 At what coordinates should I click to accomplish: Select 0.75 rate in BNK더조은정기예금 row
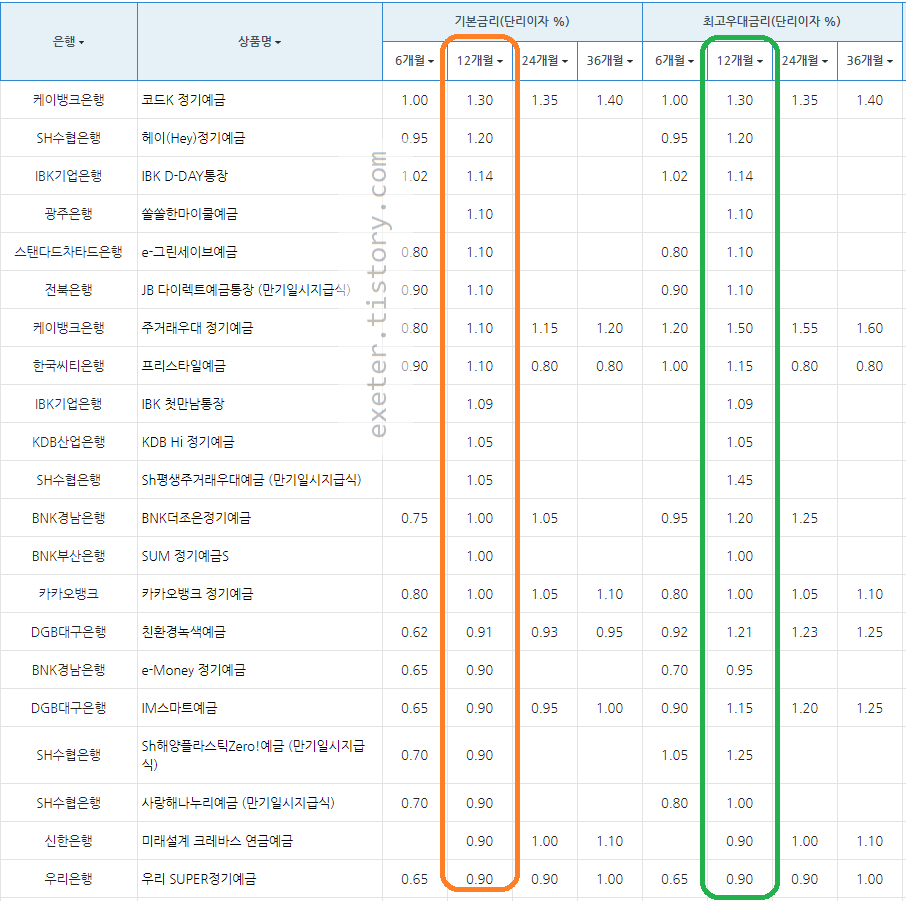414,518
